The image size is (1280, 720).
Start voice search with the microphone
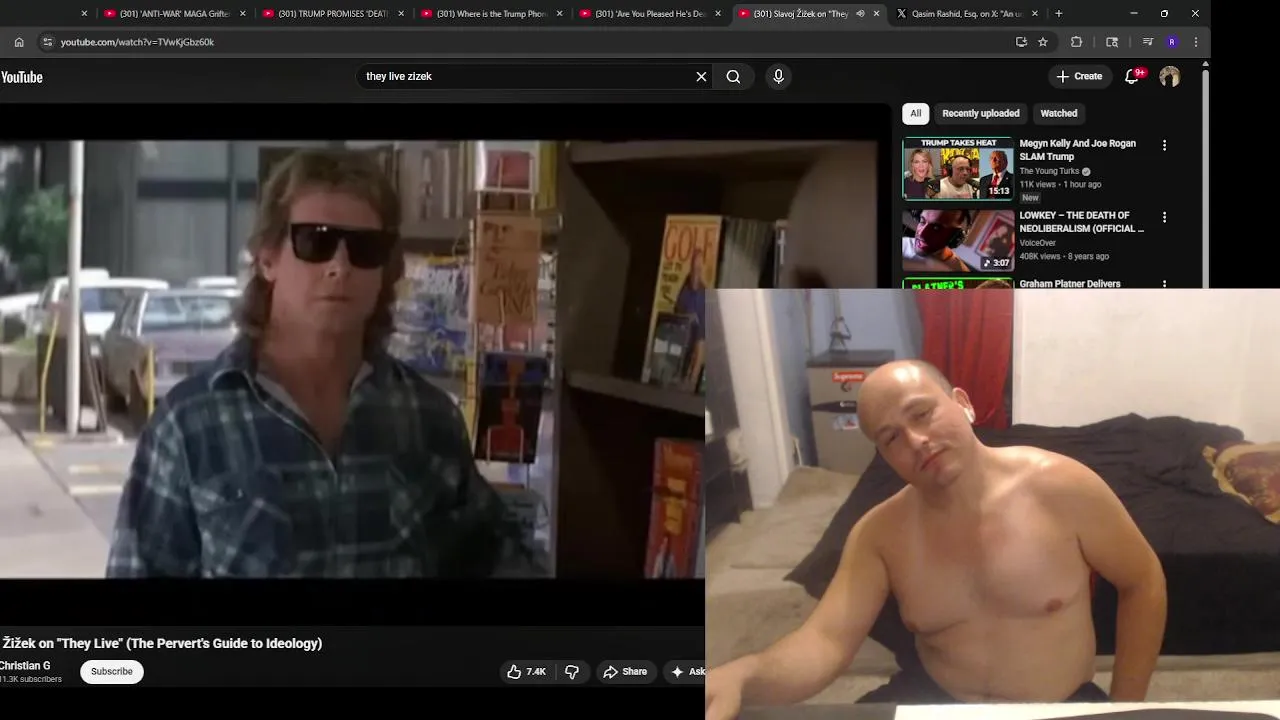[x=778, y=77]
